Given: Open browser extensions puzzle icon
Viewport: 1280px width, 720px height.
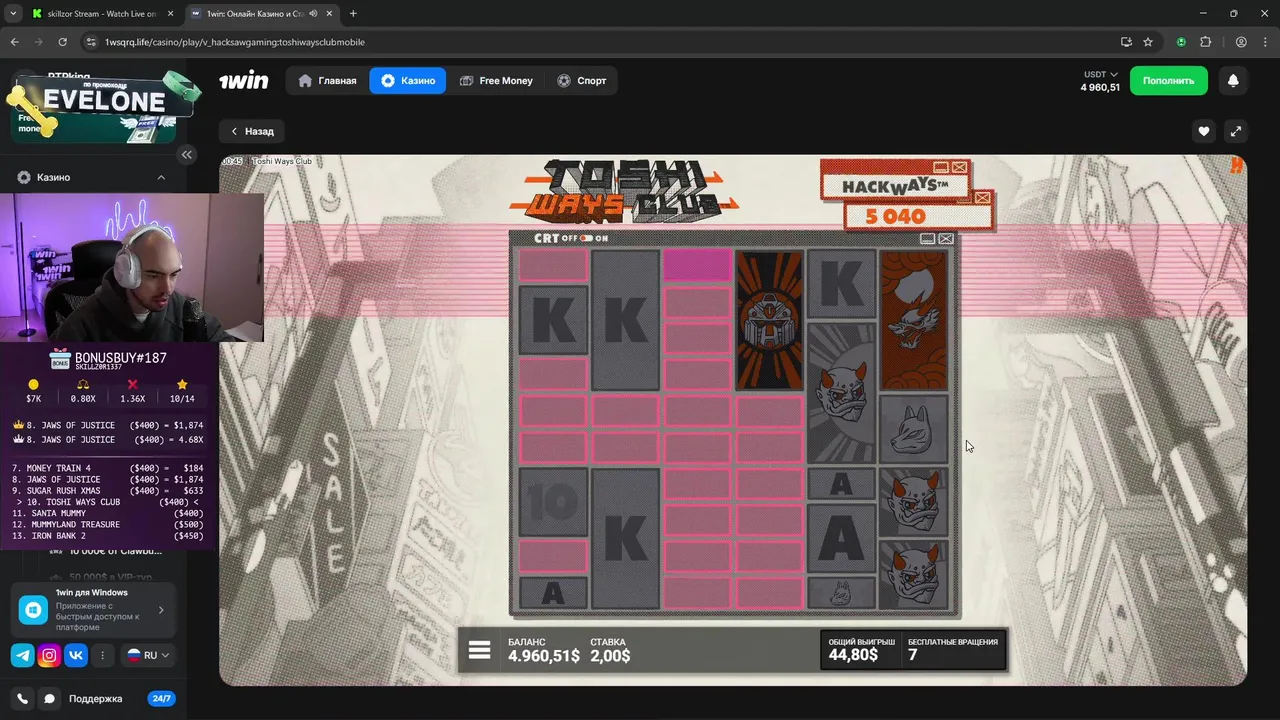Looking at the screenshot, I should [1205, 42].
